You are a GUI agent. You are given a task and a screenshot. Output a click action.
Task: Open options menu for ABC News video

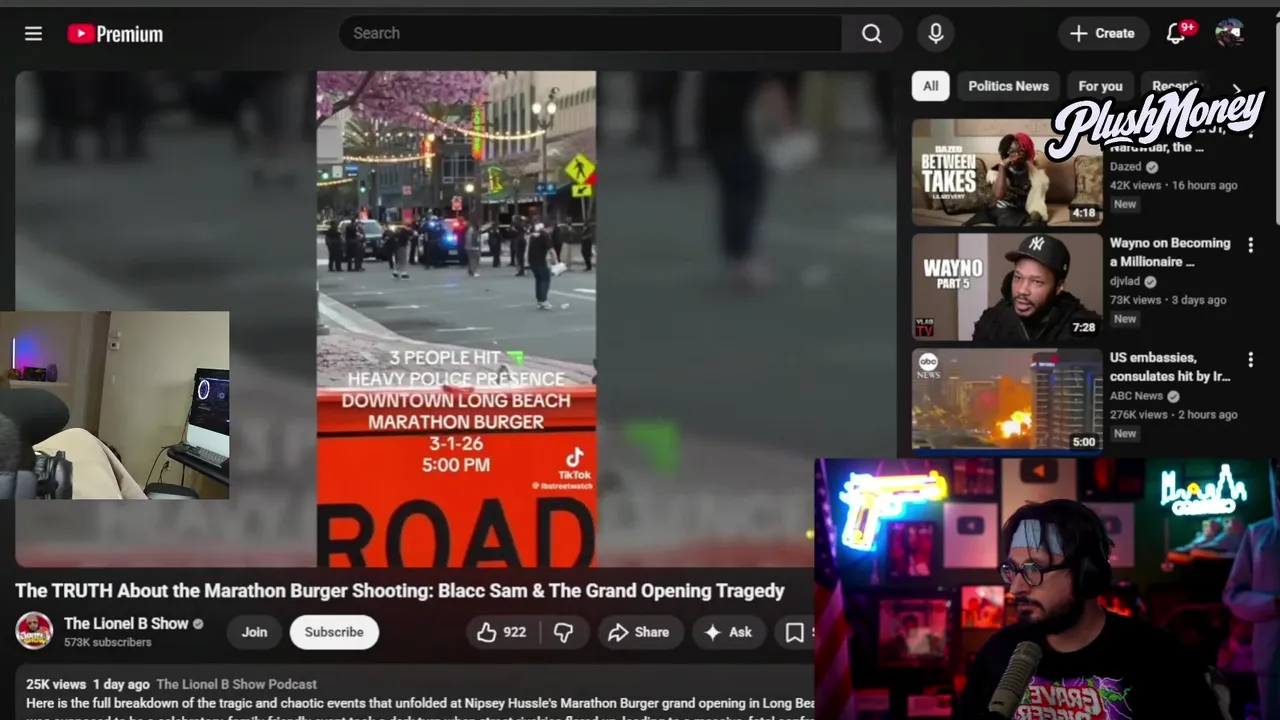click(1250, 360)
